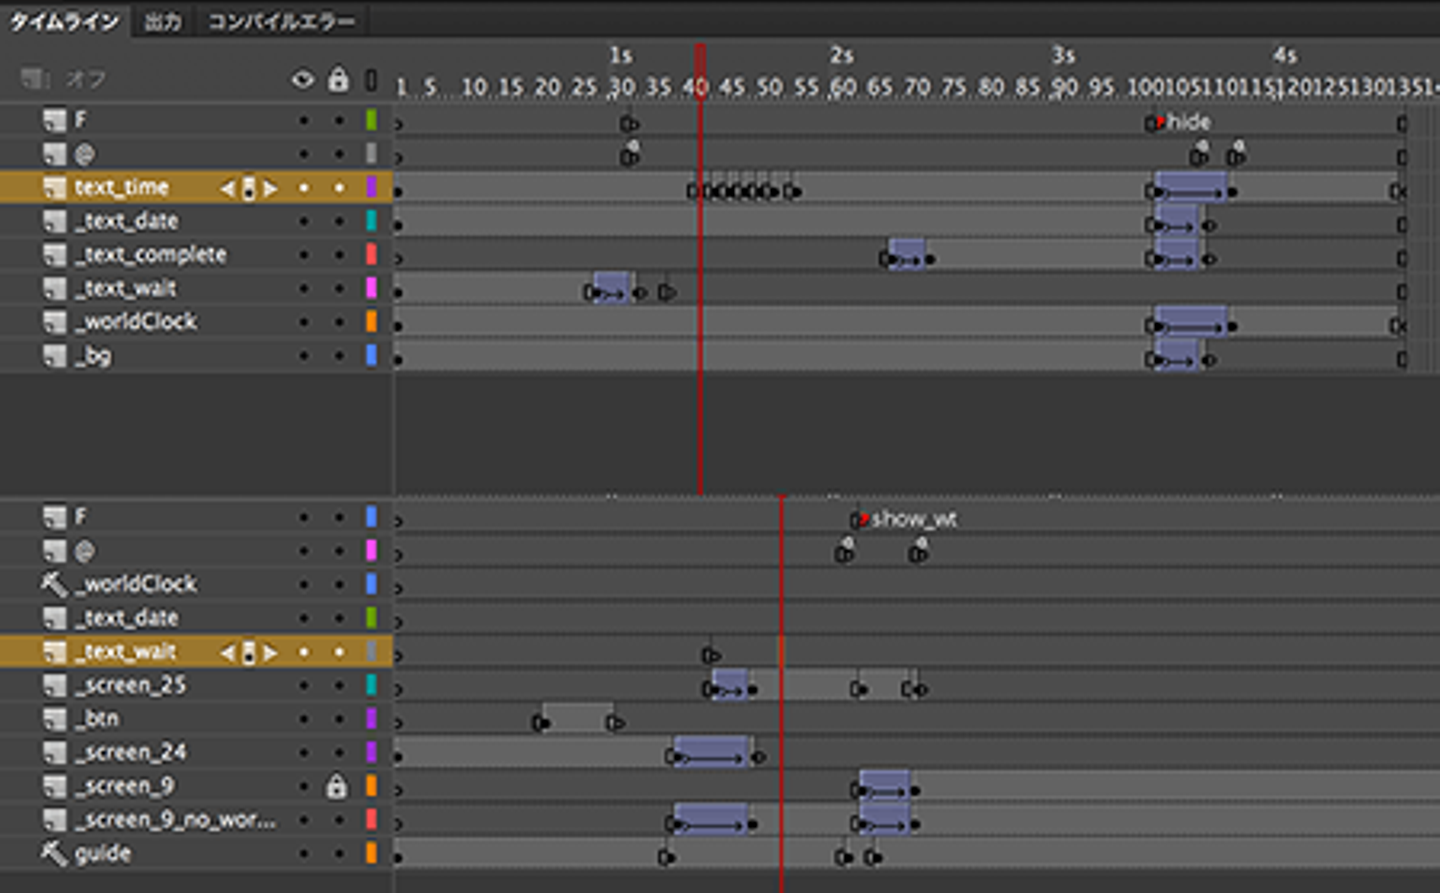Click the layer icon beside _screen_9_no_wor…

54,820
